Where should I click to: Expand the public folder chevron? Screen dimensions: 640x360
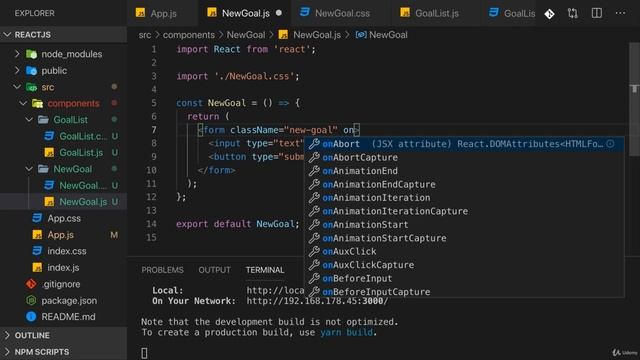pyautogui.click(x=17, y=71)
